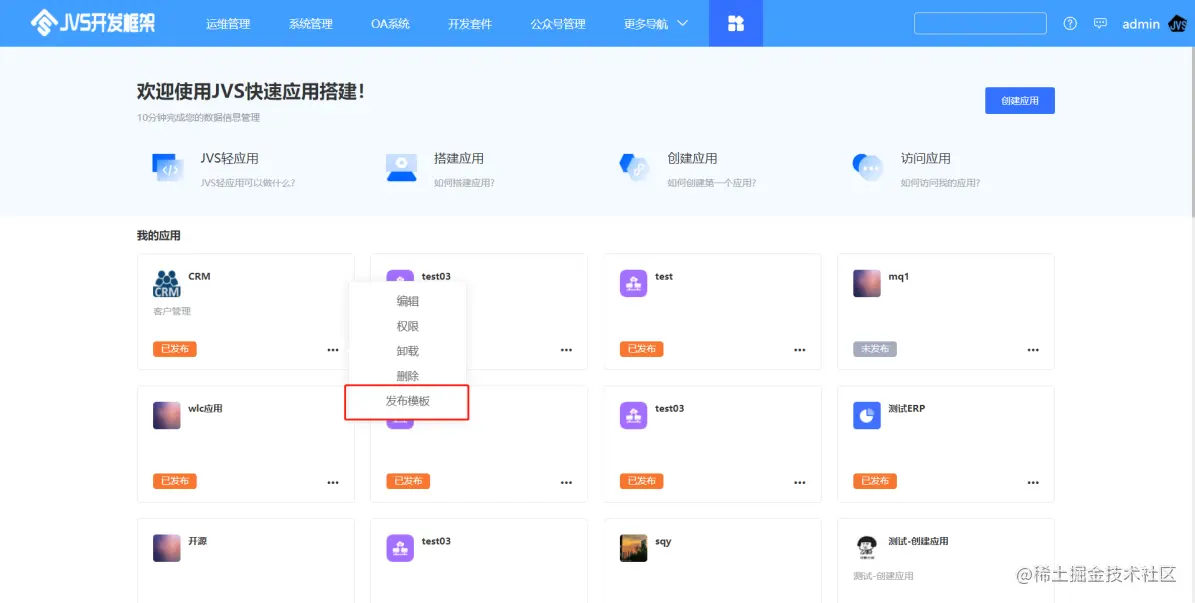Click the 客户管理 description text
The height and width of the screenshot is (603, 1195).
[171, 311]
